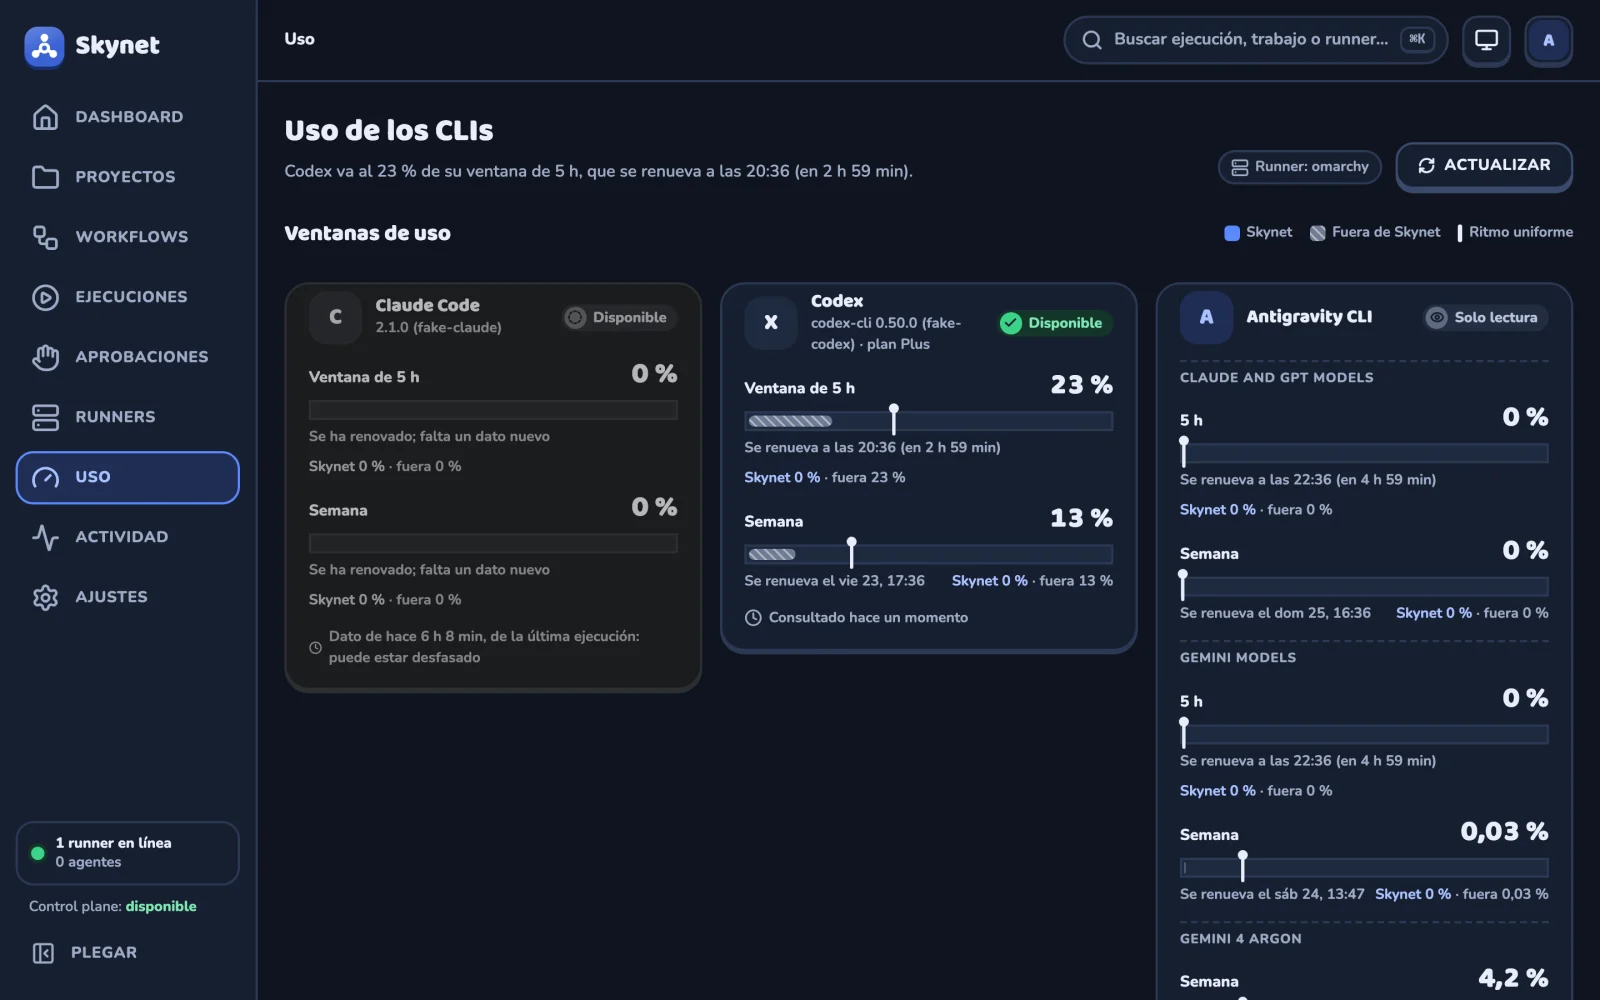The height and width of the screenshot is (1000, 1600).
Task: Click Codex Ventana de 5 h progress bar
Action: [x=928, y=421]
